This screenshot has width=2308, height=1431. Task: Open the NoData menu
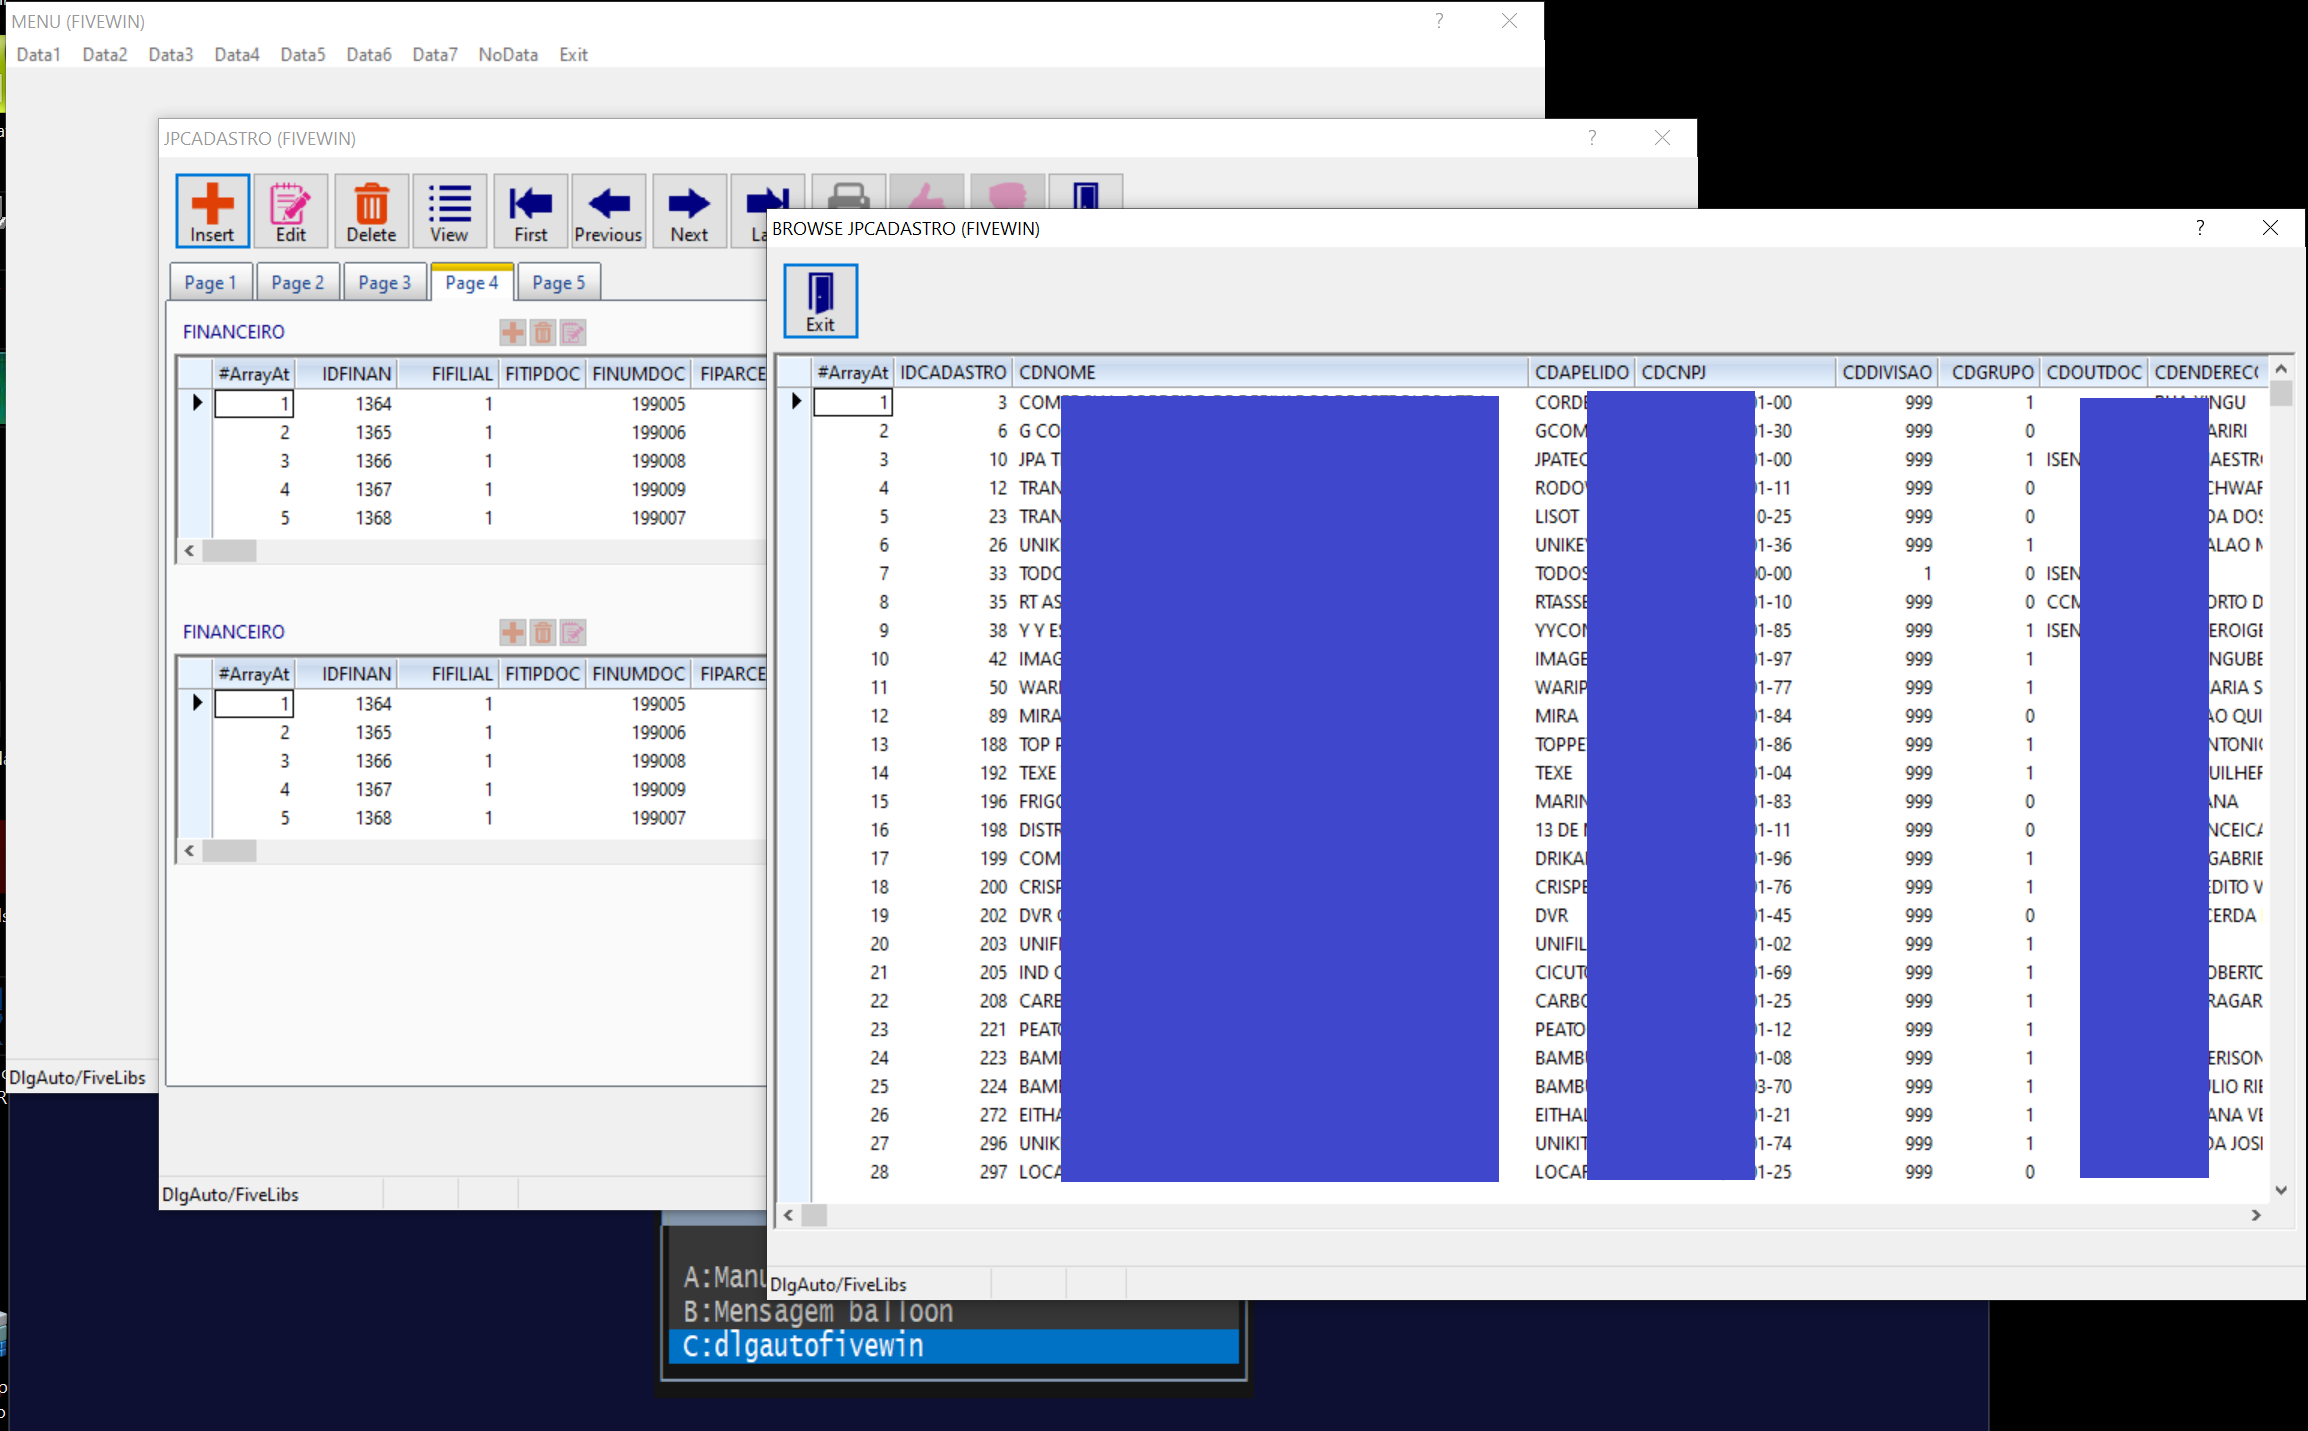507,55
